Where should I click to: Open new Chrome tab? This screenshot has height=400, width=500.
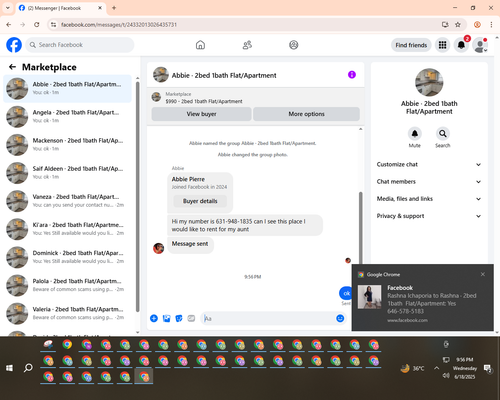tap(114, 8)
